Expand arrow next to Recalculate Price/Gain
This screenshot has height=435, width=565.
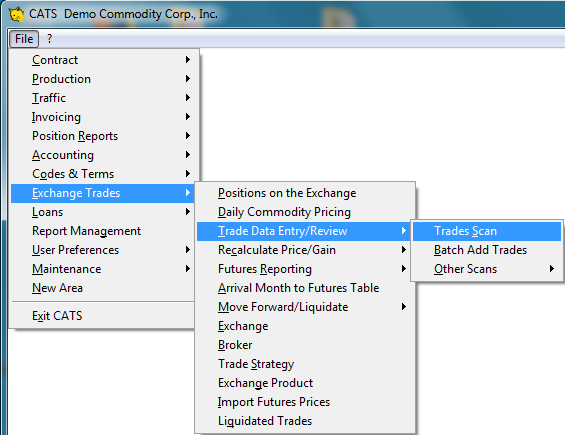point(404,250)
